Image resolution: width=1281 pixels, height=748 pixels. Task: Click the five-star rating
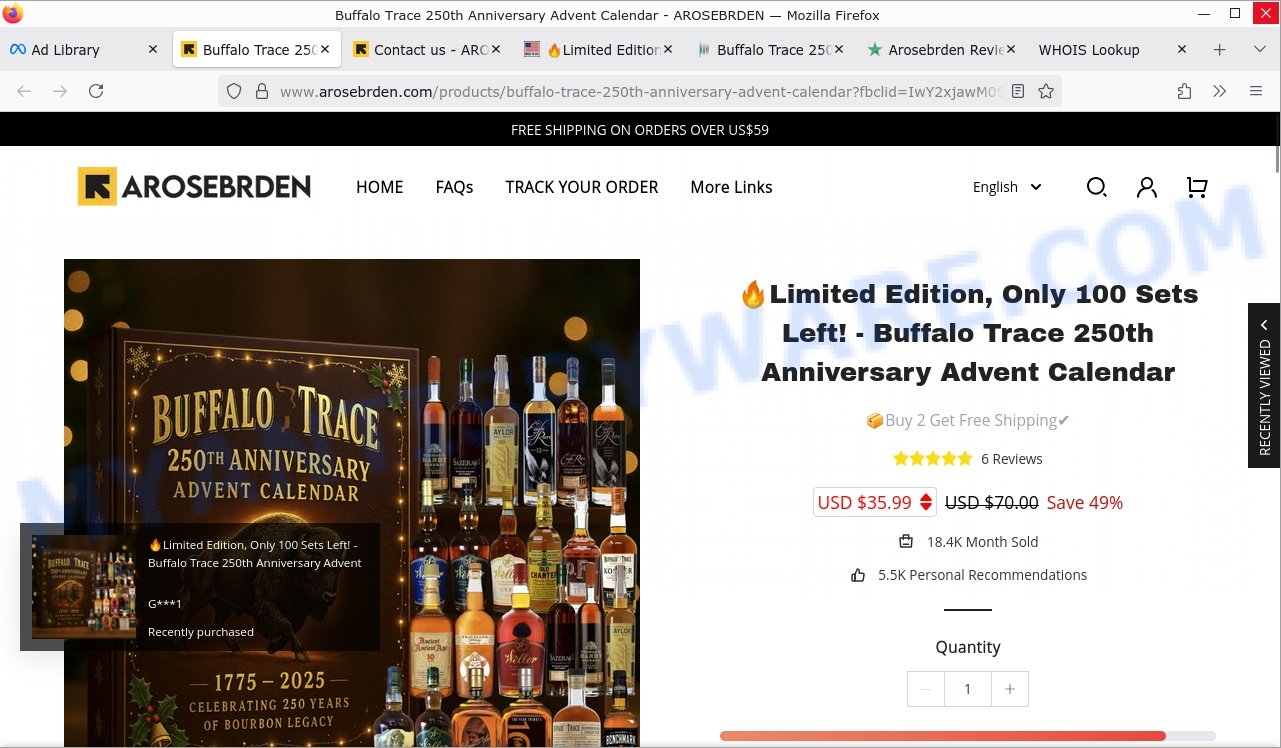pos(933,459)
